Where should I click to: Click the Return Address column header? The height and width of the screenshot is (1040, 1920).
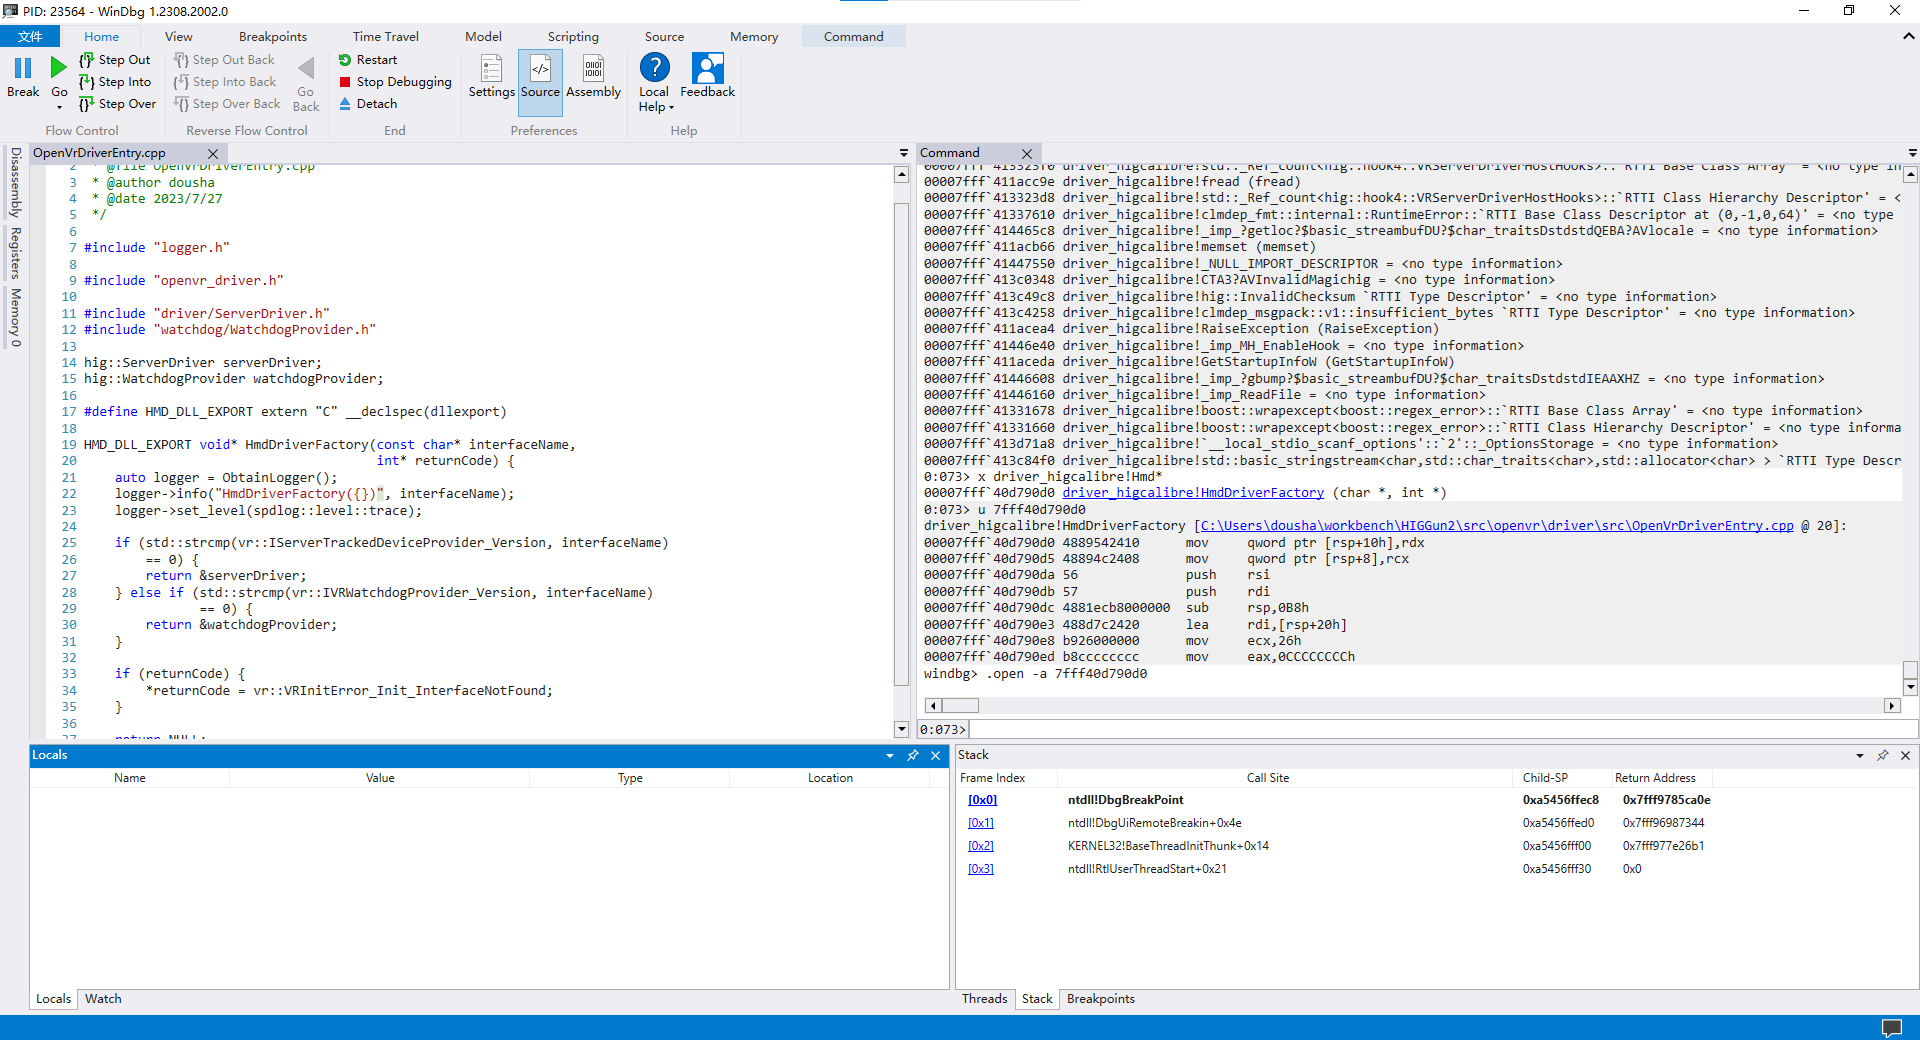pyautogui.click(x=1655, y=778)
